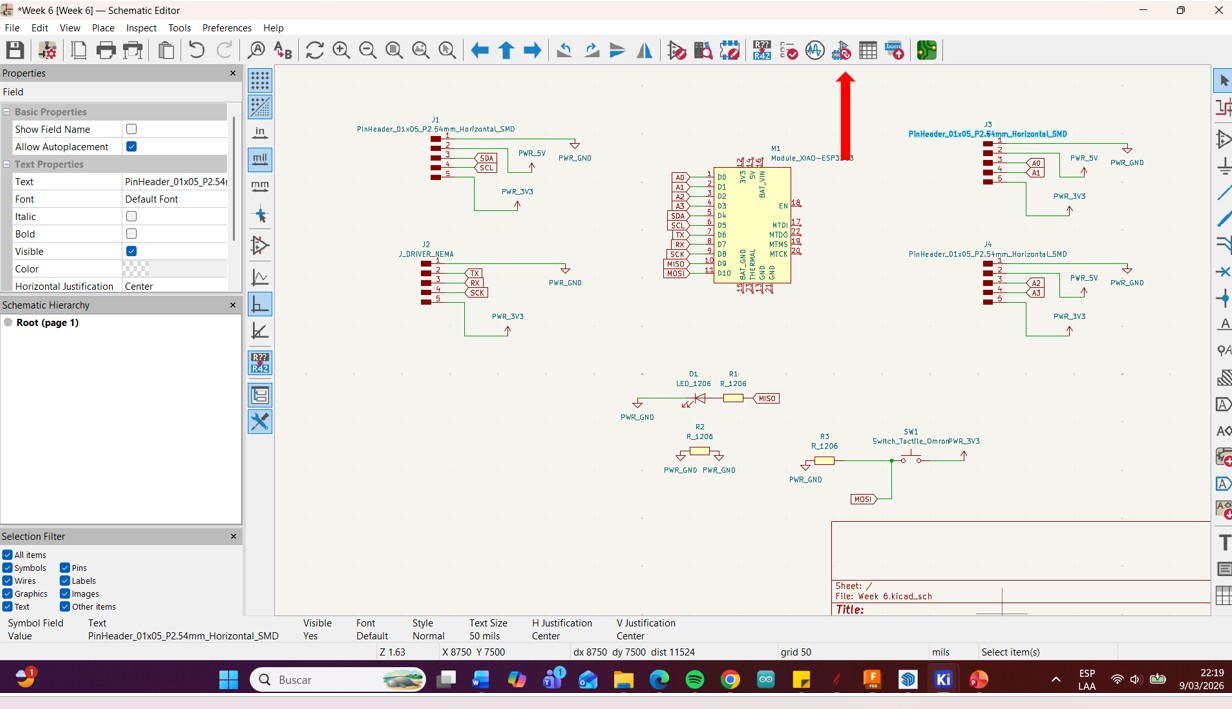Open the Footprint Editor
This screenshot has height=709, width=1232.
point(730,50)
